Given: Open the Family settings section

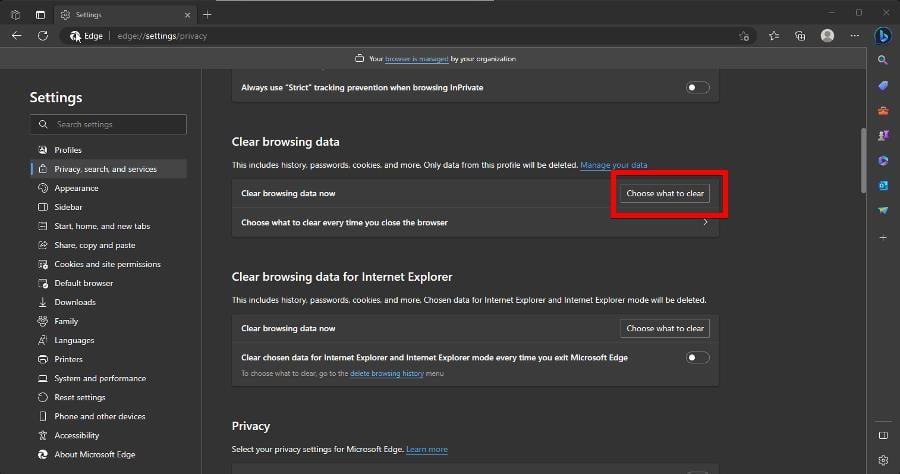Looking at the screenshot, I should (x=108, y=321).
